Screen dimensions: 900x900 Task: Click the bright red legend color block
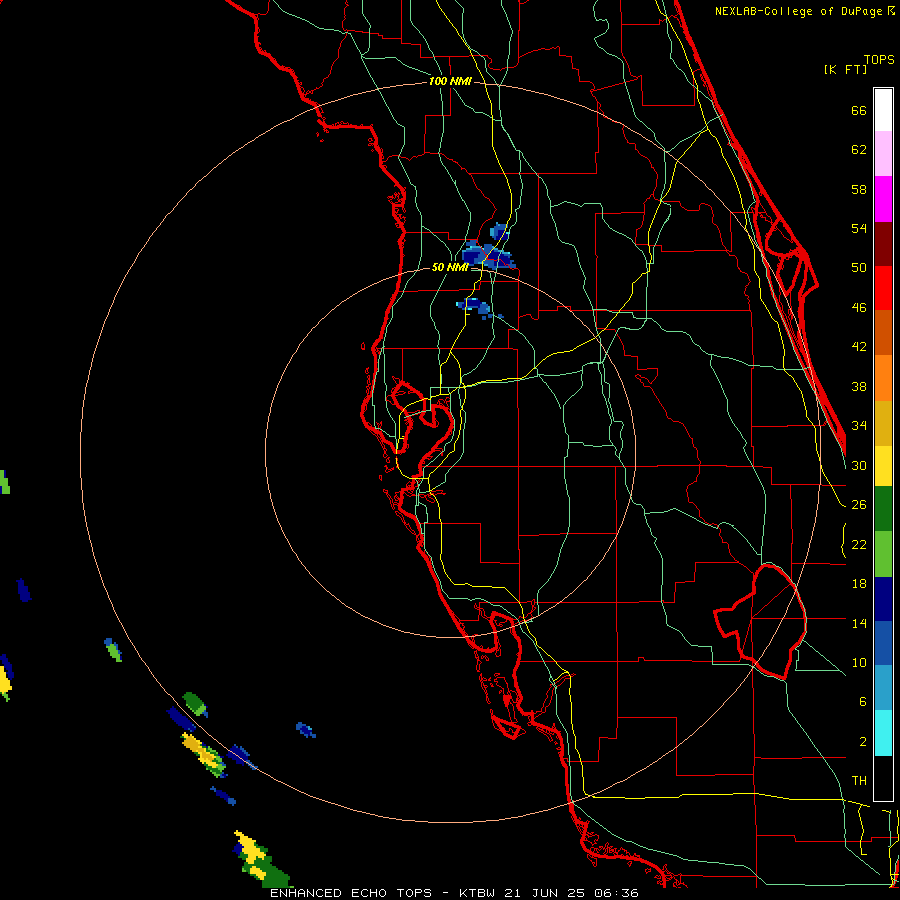click(883, 288)
